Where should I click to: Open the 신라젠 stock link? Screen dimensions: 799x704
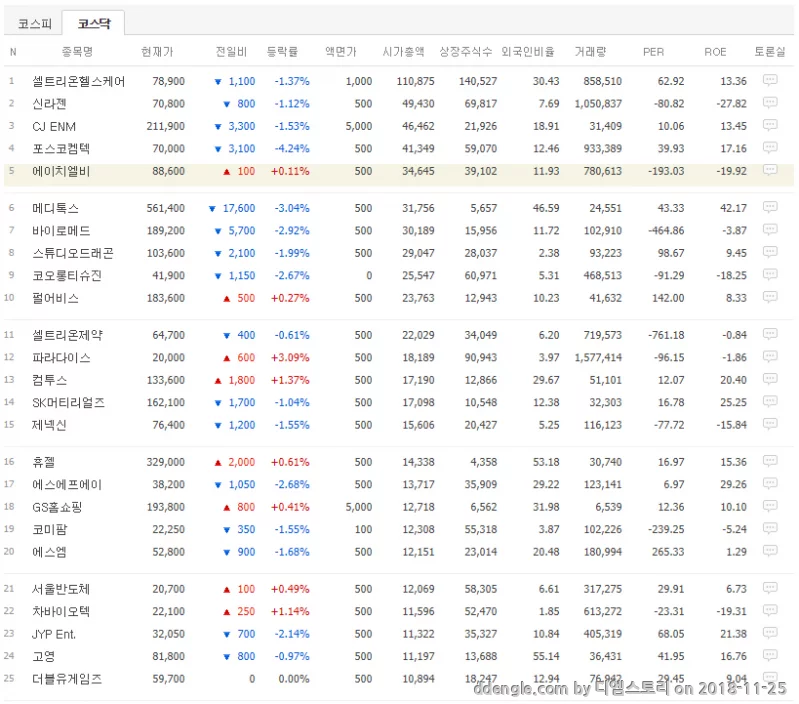click(49, 103)
